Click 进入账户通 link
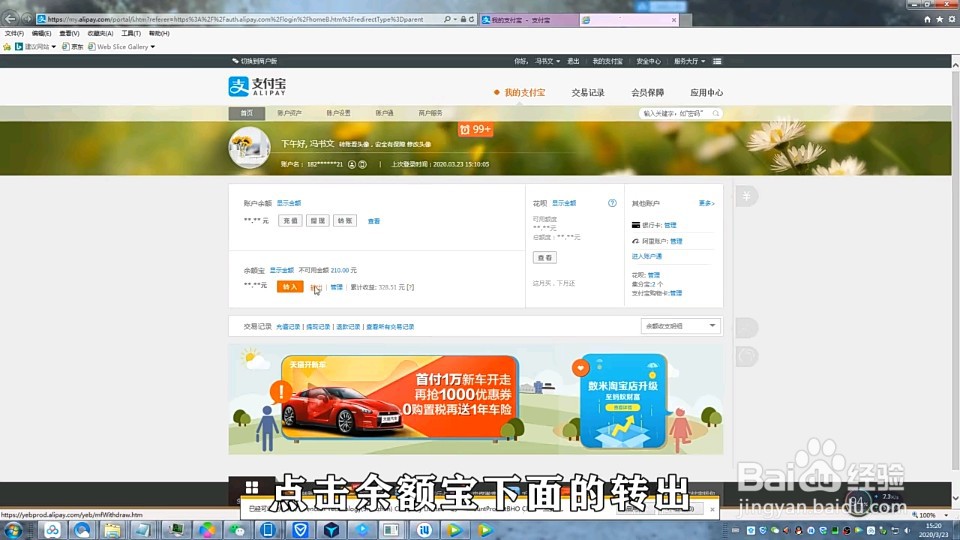Image resolution: width=960 pixels, height=540 pixels. point(647,257)
